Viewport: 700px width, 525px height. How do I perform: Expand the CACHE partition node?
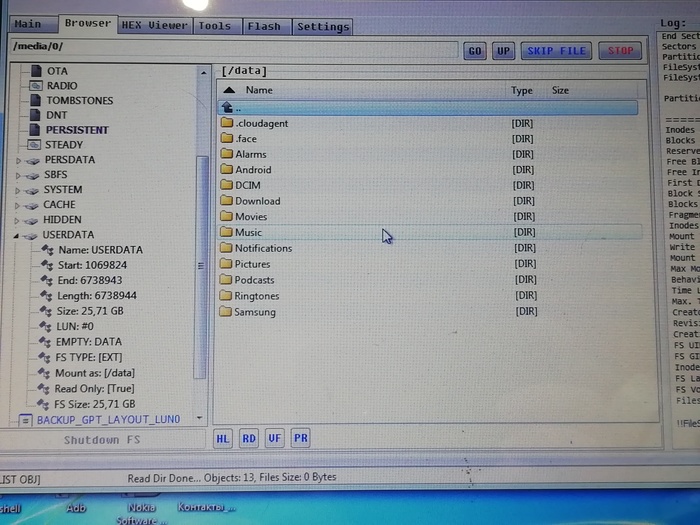[17, 205]
